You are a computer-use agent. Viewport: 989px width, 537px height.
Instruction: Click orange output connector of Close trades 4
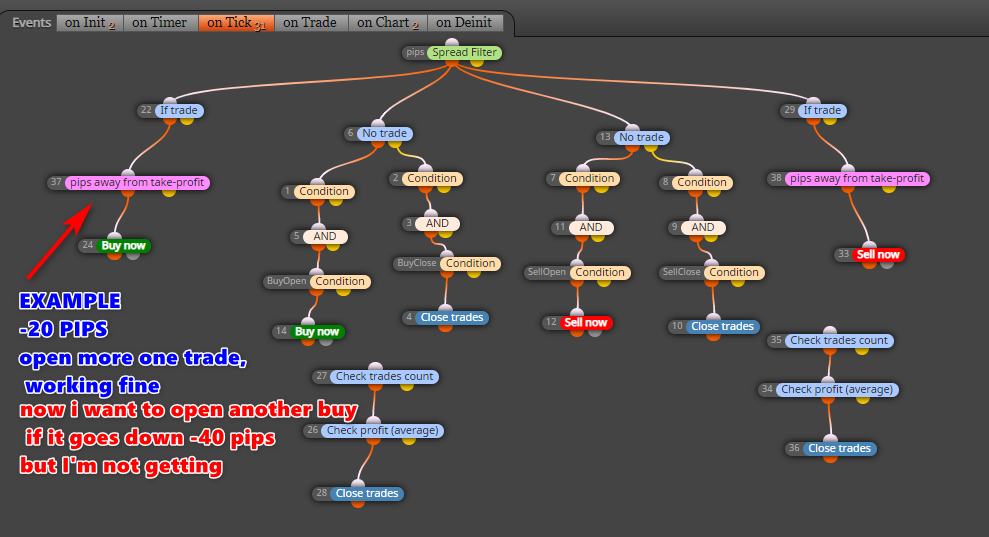tap(445, 327)
